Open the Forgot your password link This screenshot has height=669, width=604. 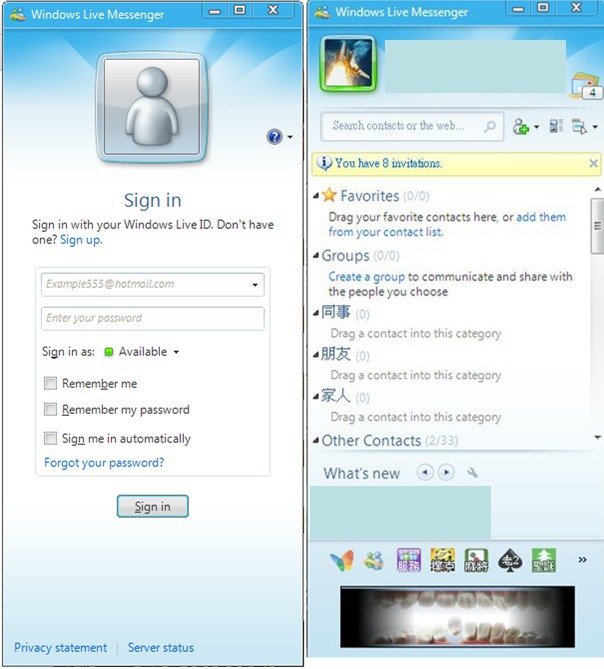point(104,462)
